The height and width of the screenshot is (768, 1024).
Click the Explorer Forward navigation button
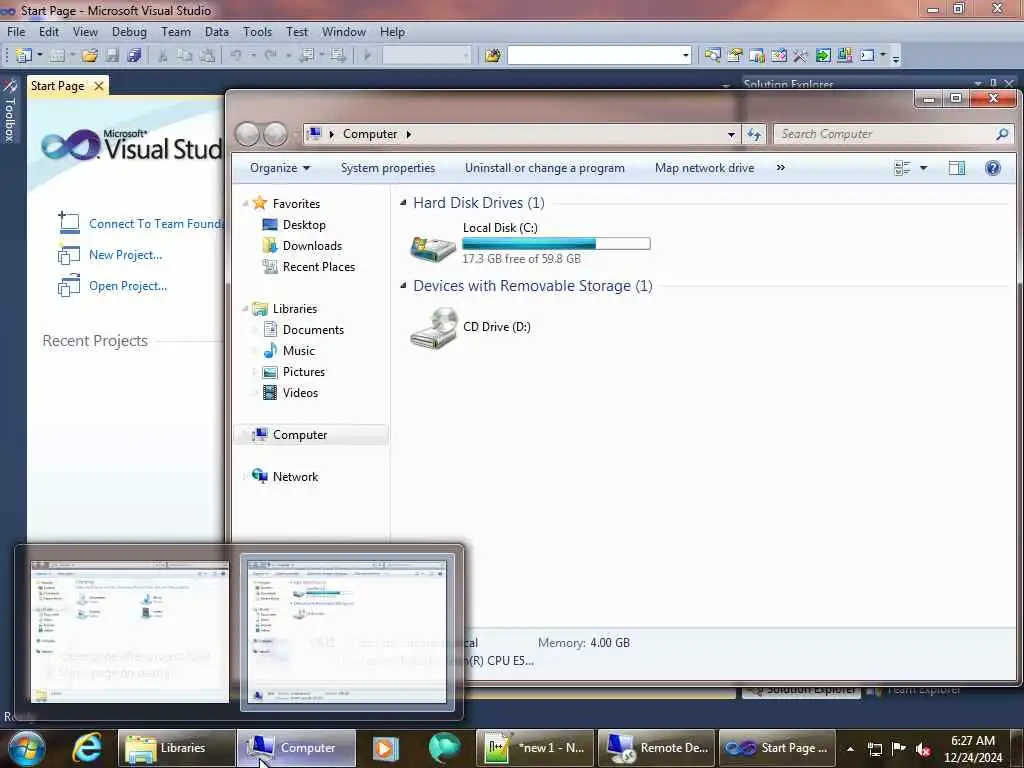tap(275, 134)
